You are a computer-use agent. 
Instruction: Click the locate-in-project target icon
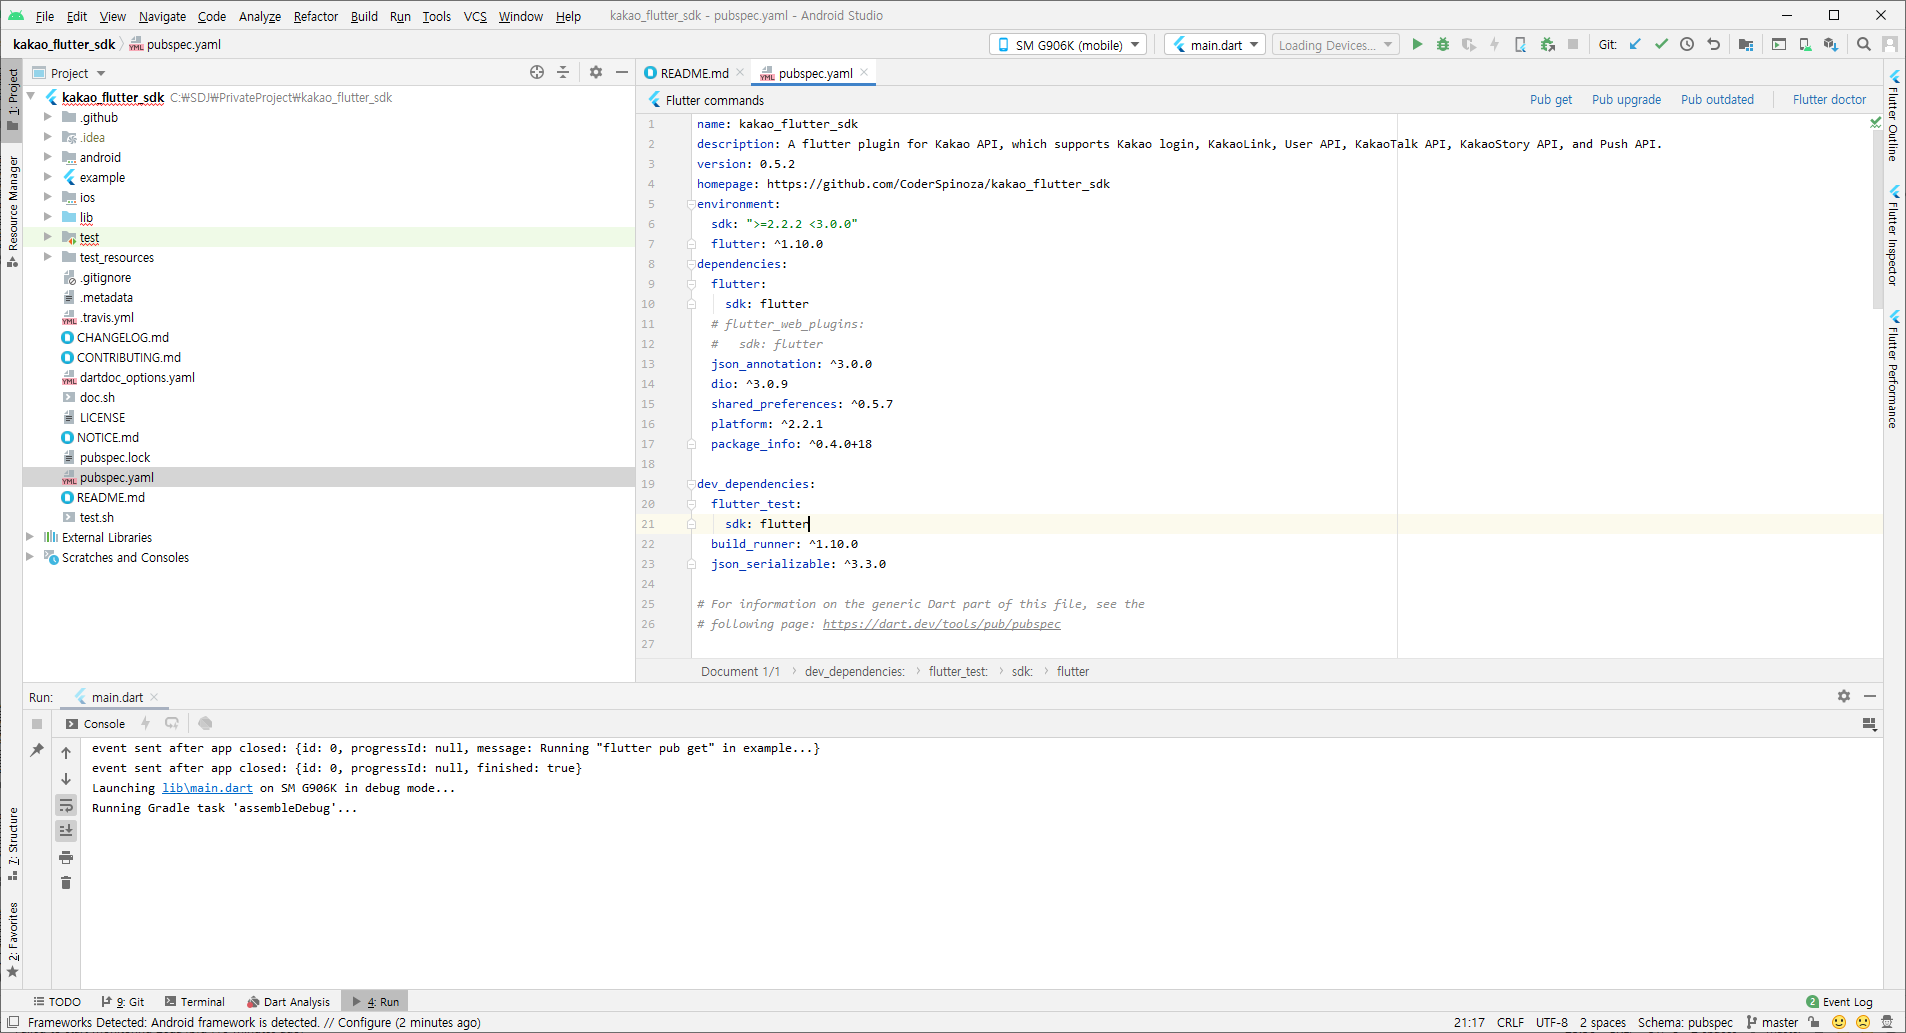[537, 72]
